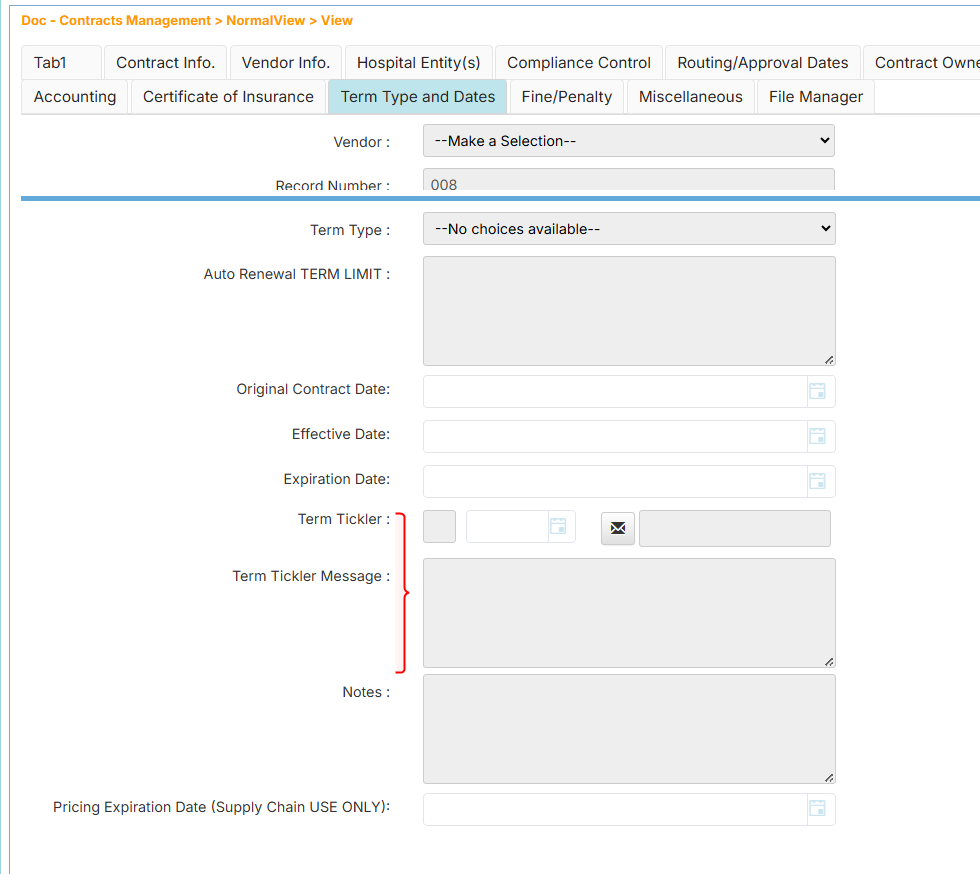Open calendar picker for Pricing Expiration Date
The width and height of the screenshot is (980, 874).
pyautogui.click(x=817, y=809)
